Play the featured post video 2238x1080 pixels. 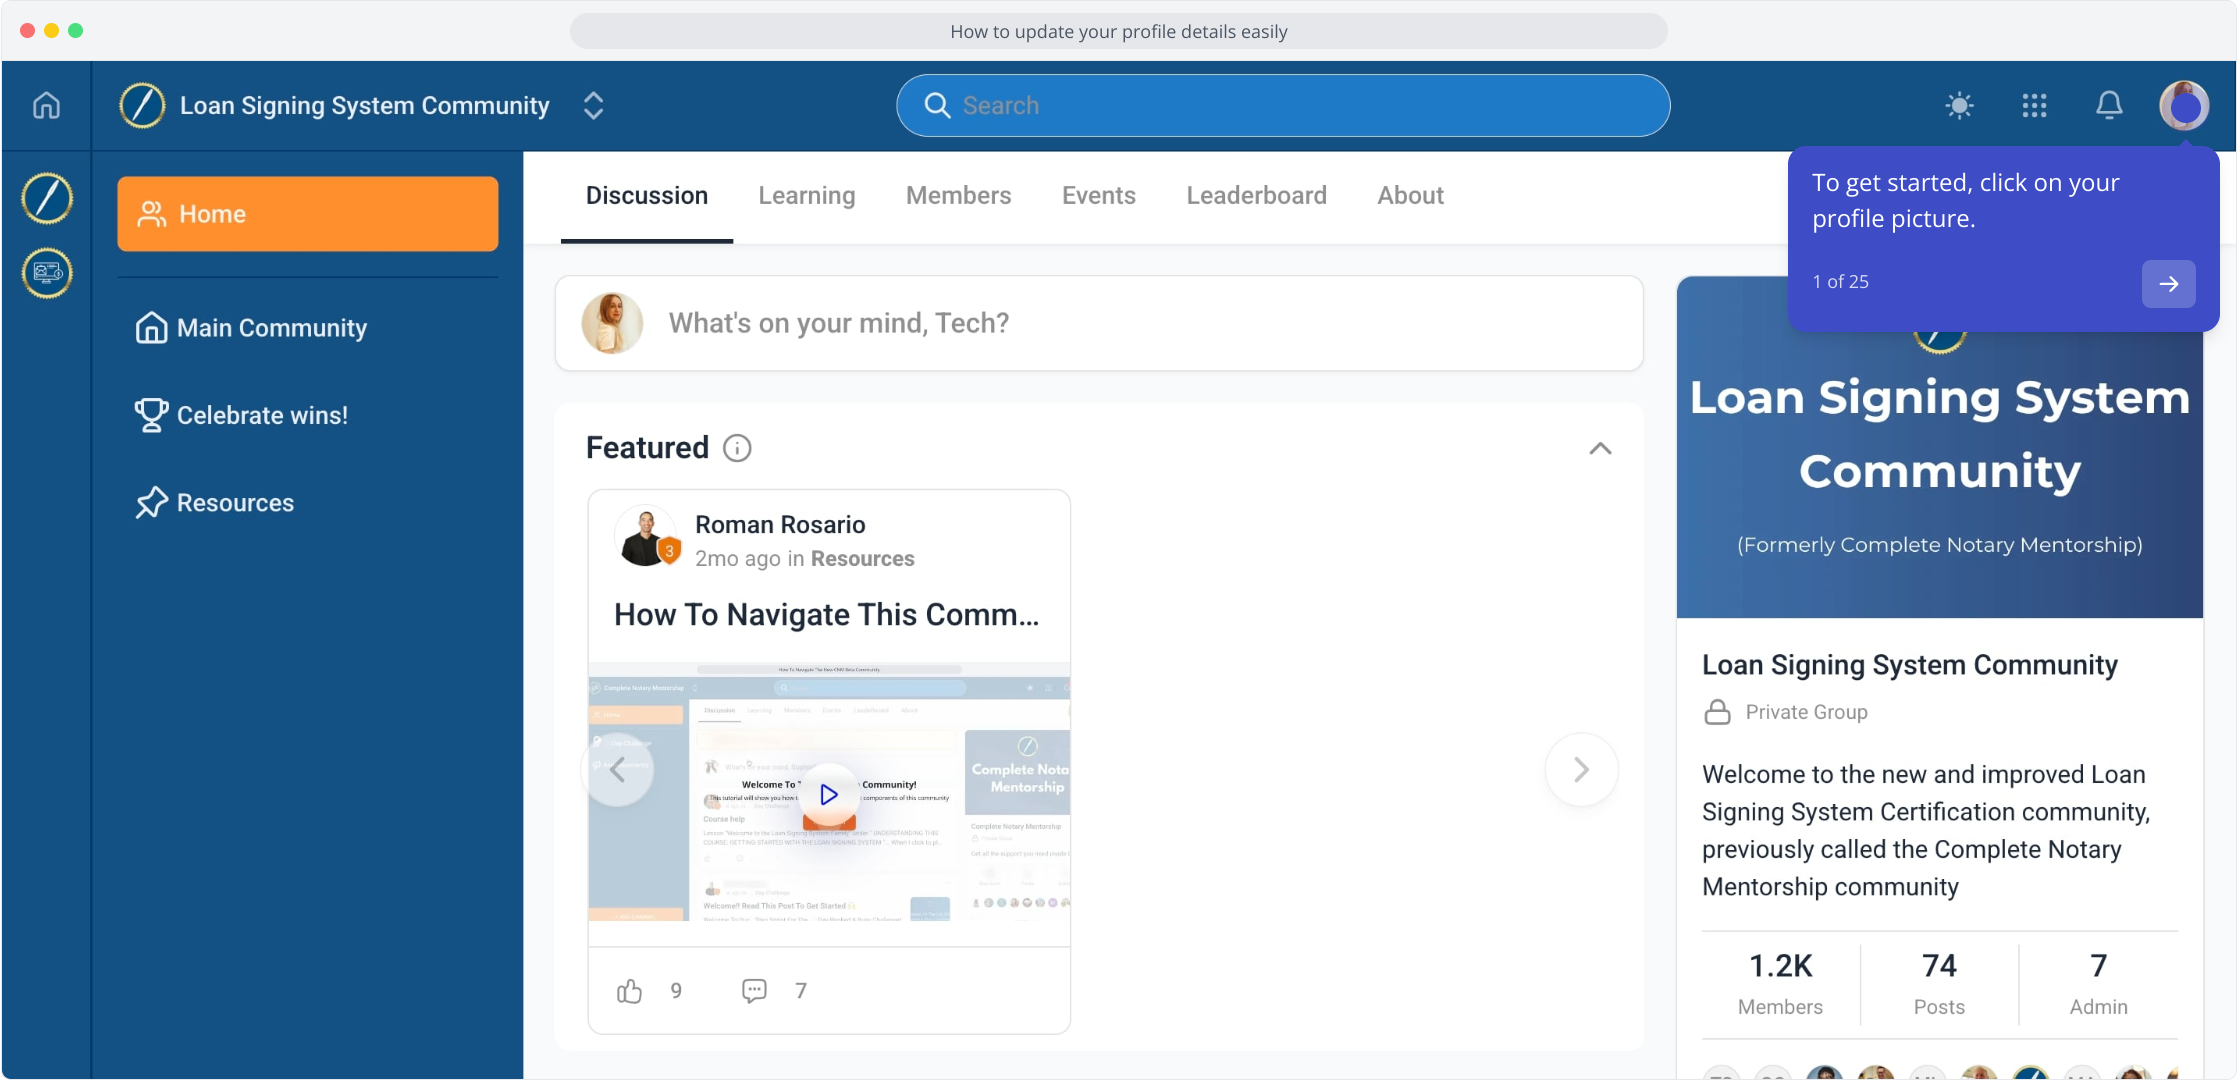pos(828,794)
